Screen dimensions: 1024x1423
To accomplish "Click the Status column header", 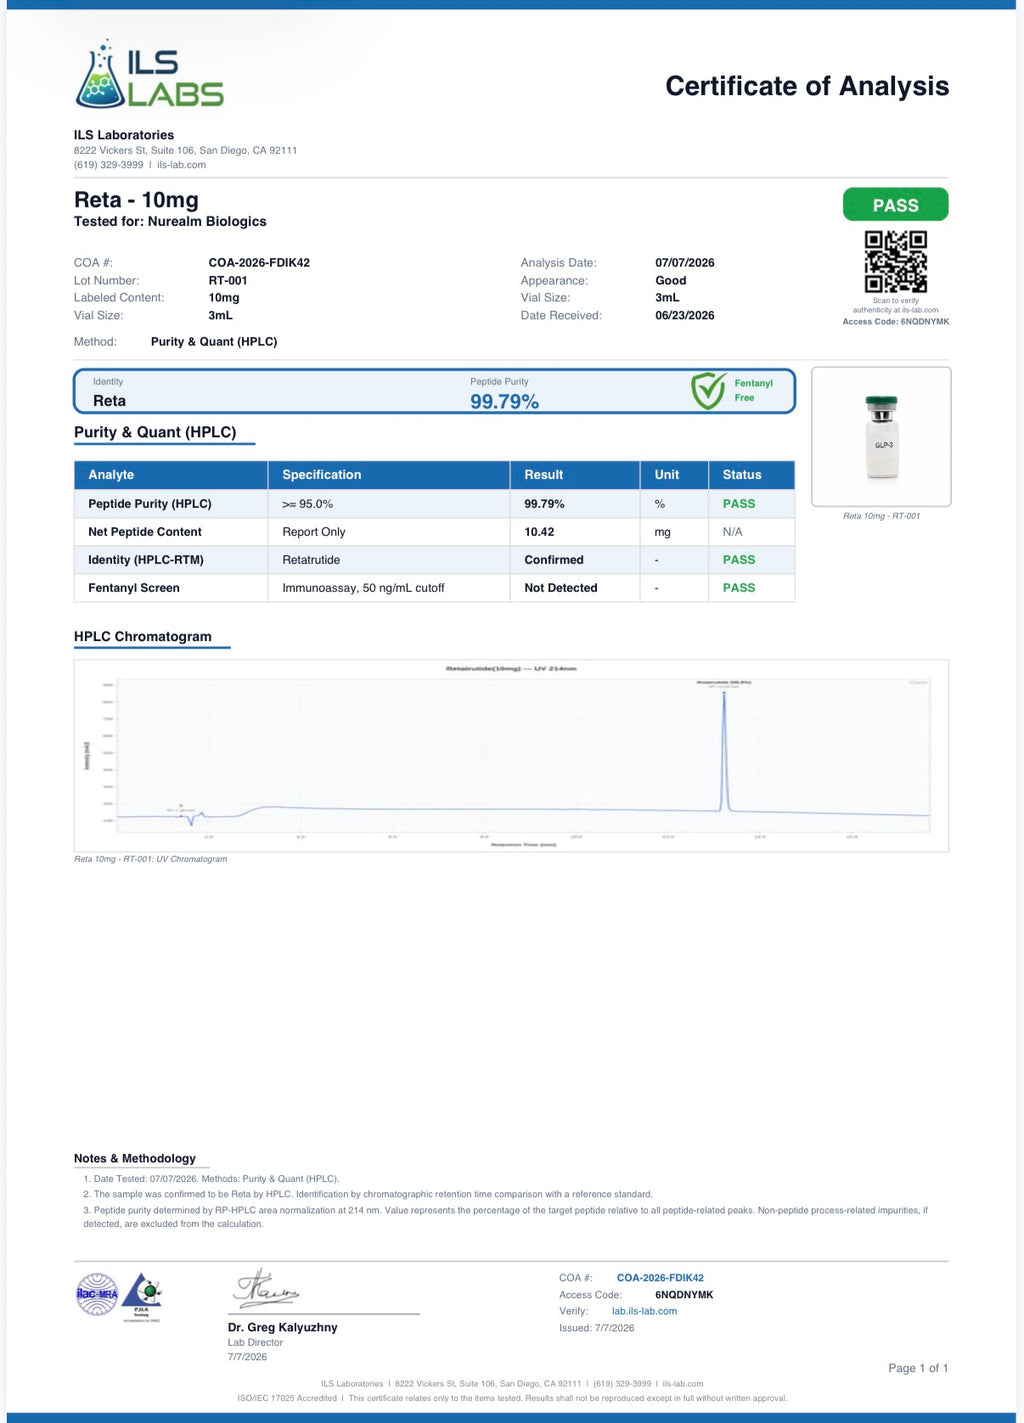I will pyautogui.click(x=751, y=475).
